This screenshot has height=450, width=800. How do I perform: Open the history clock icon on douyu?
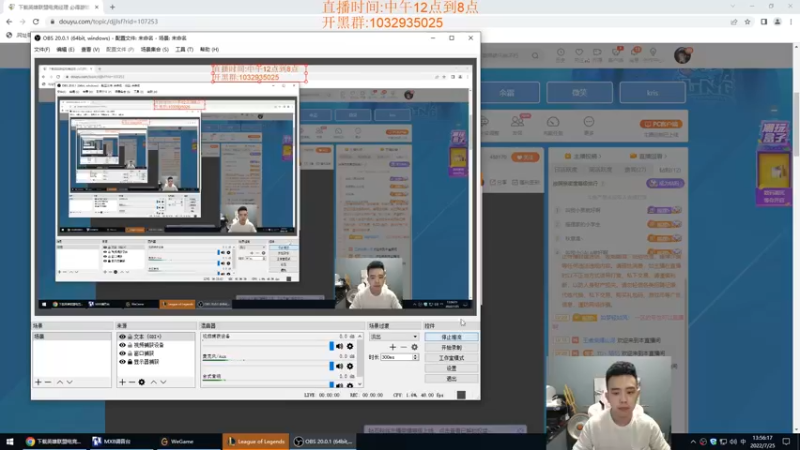pyautogui.click(x=560, y=52)
